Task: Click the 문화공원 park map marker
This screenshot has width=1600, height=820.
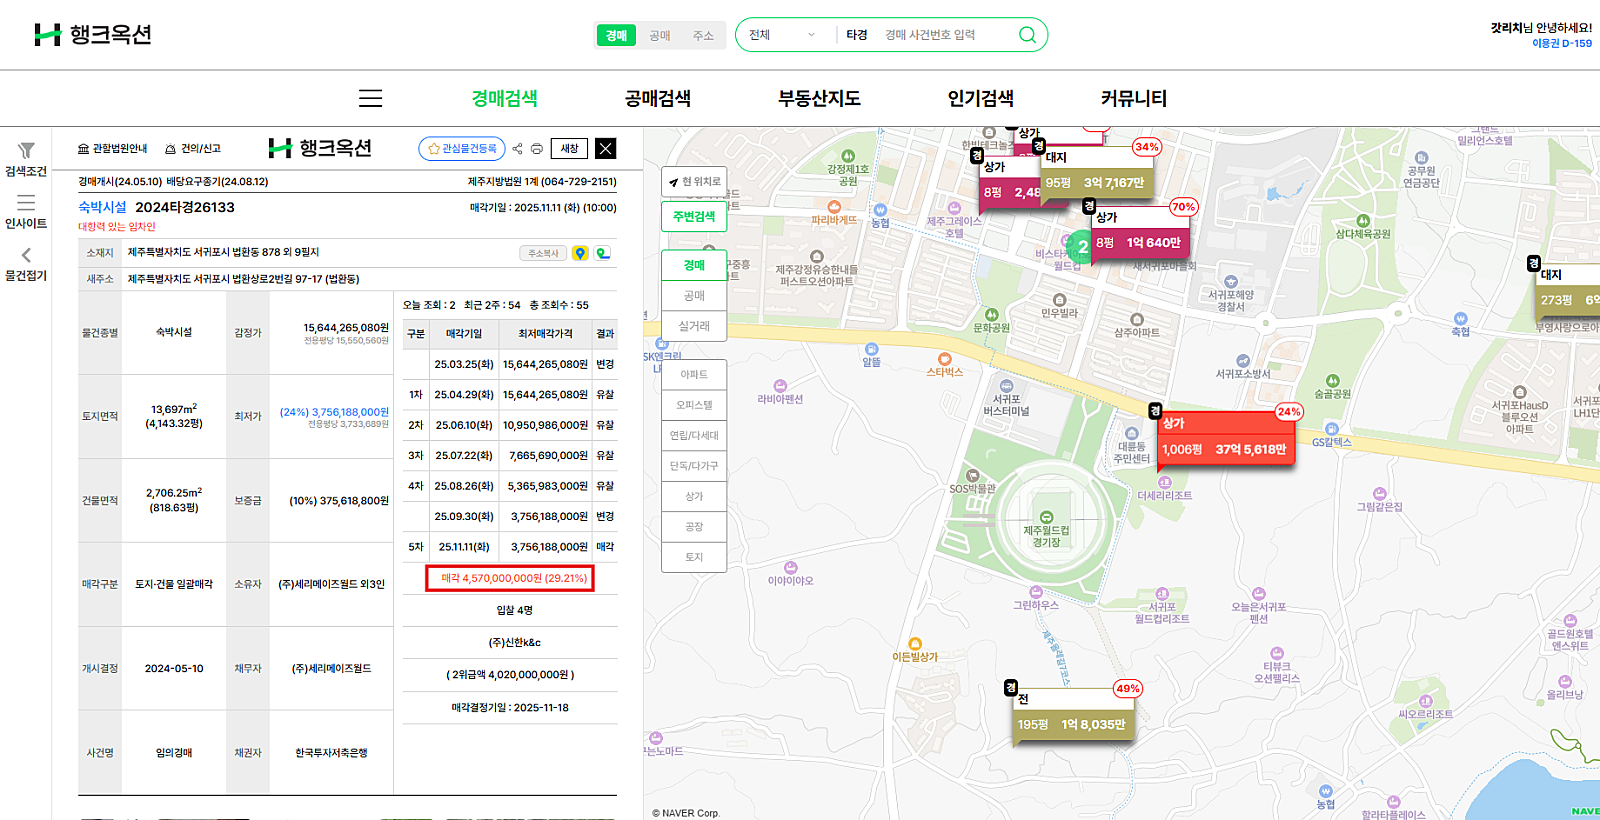Action: click(991, 315)
